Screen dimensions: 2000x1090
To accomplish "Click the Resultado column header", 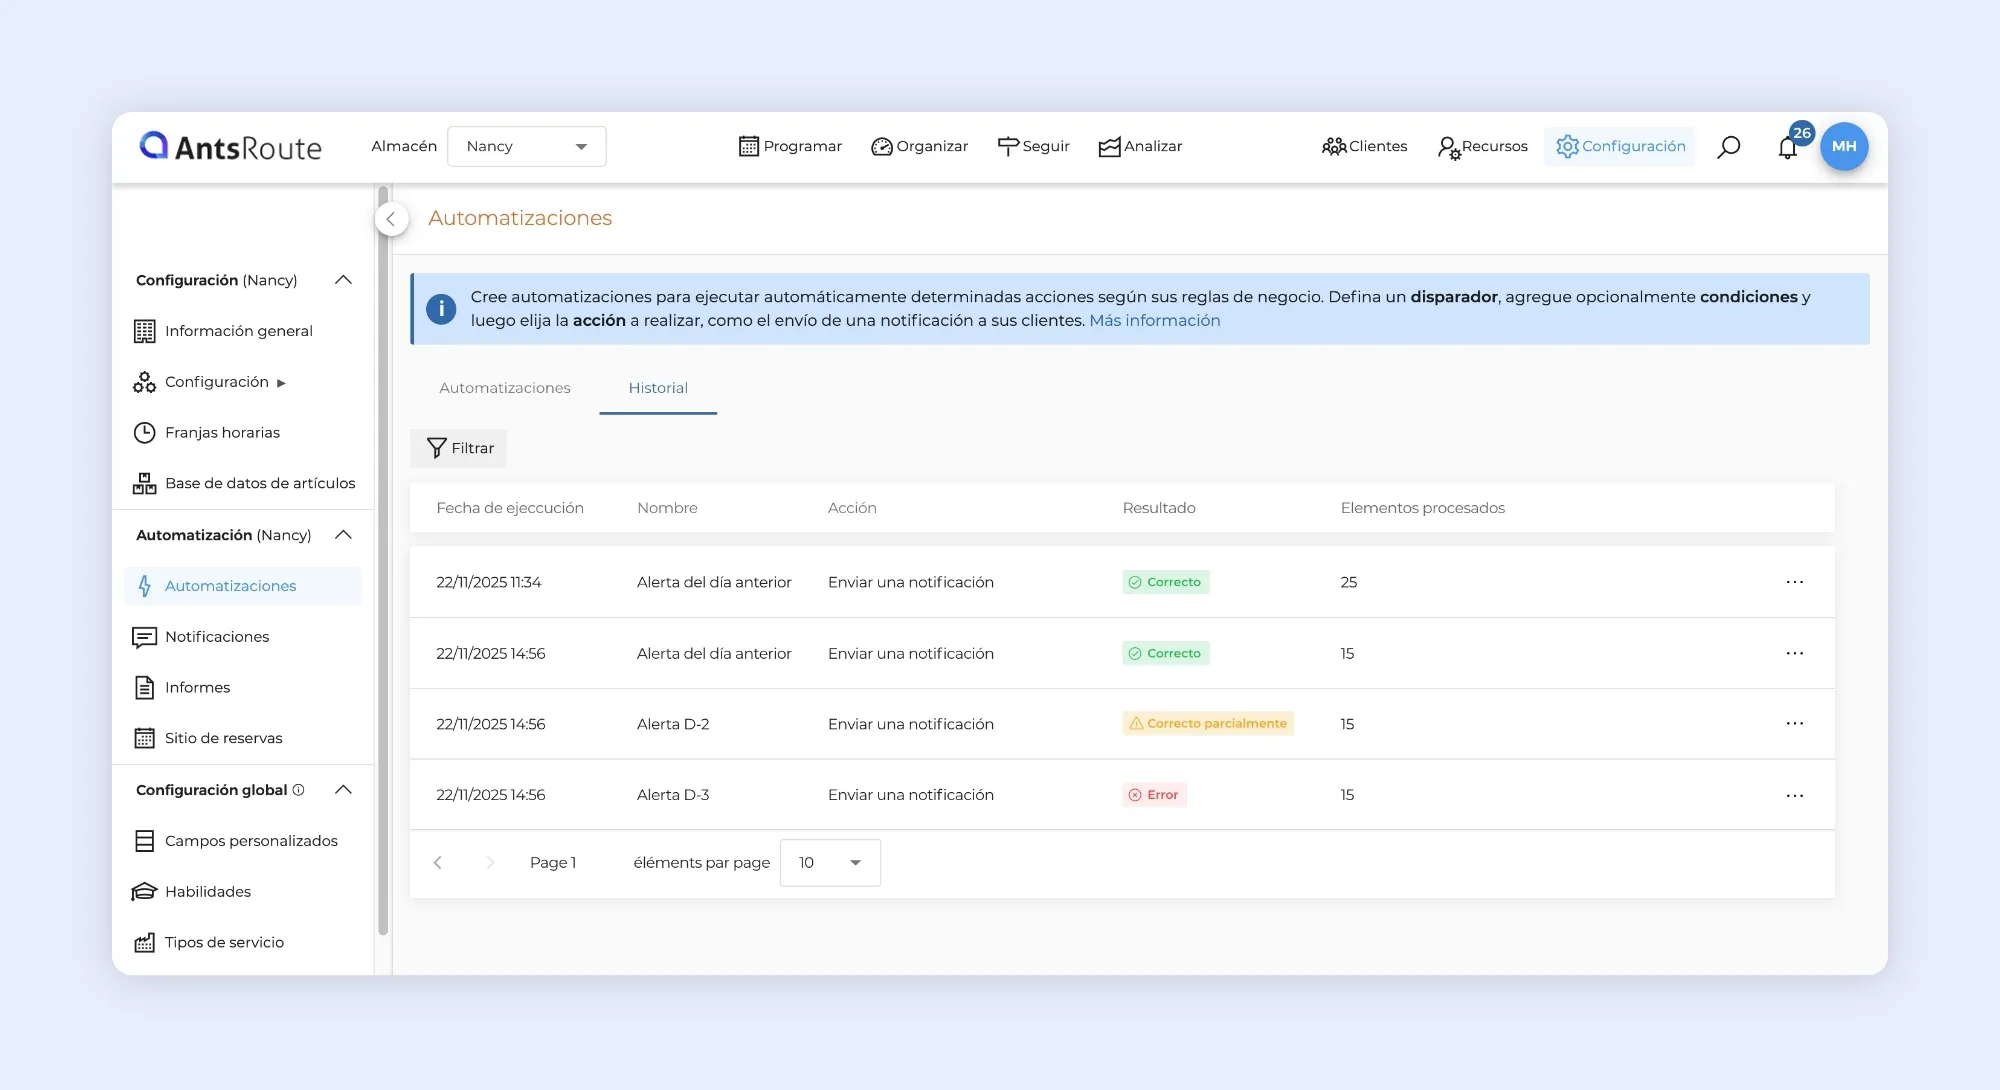I will coord(1159,508).
